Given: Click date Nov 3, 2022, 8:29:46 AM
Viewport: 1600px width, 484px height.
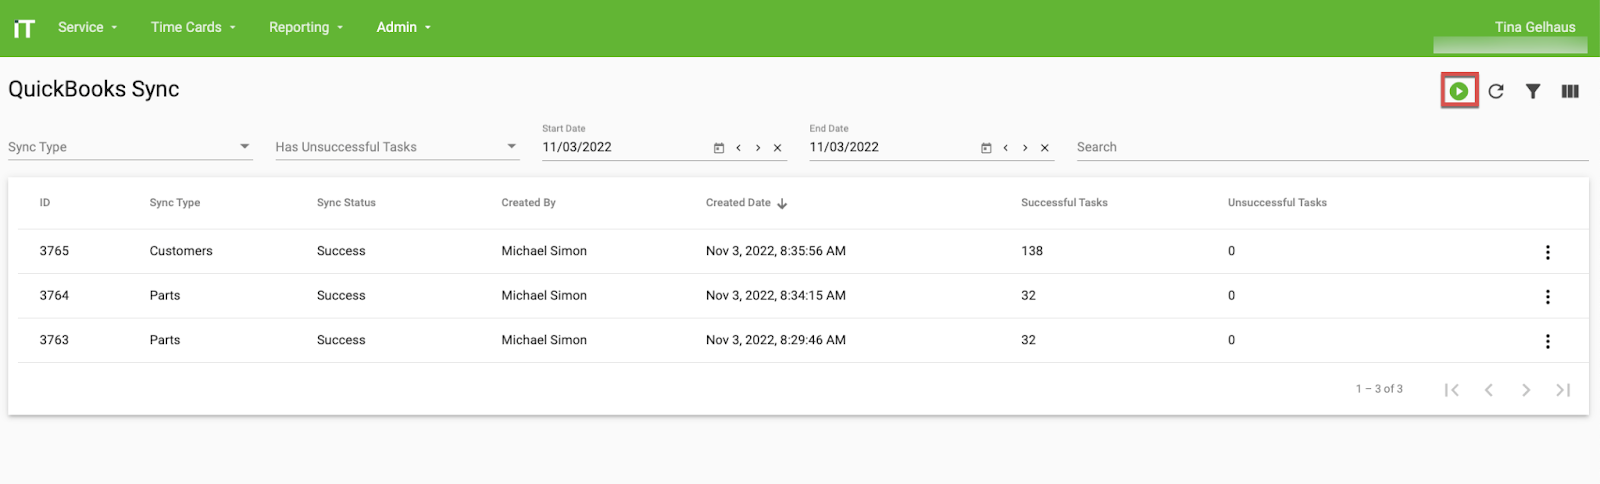Looking at the screenshot, I should pos(776,340).
